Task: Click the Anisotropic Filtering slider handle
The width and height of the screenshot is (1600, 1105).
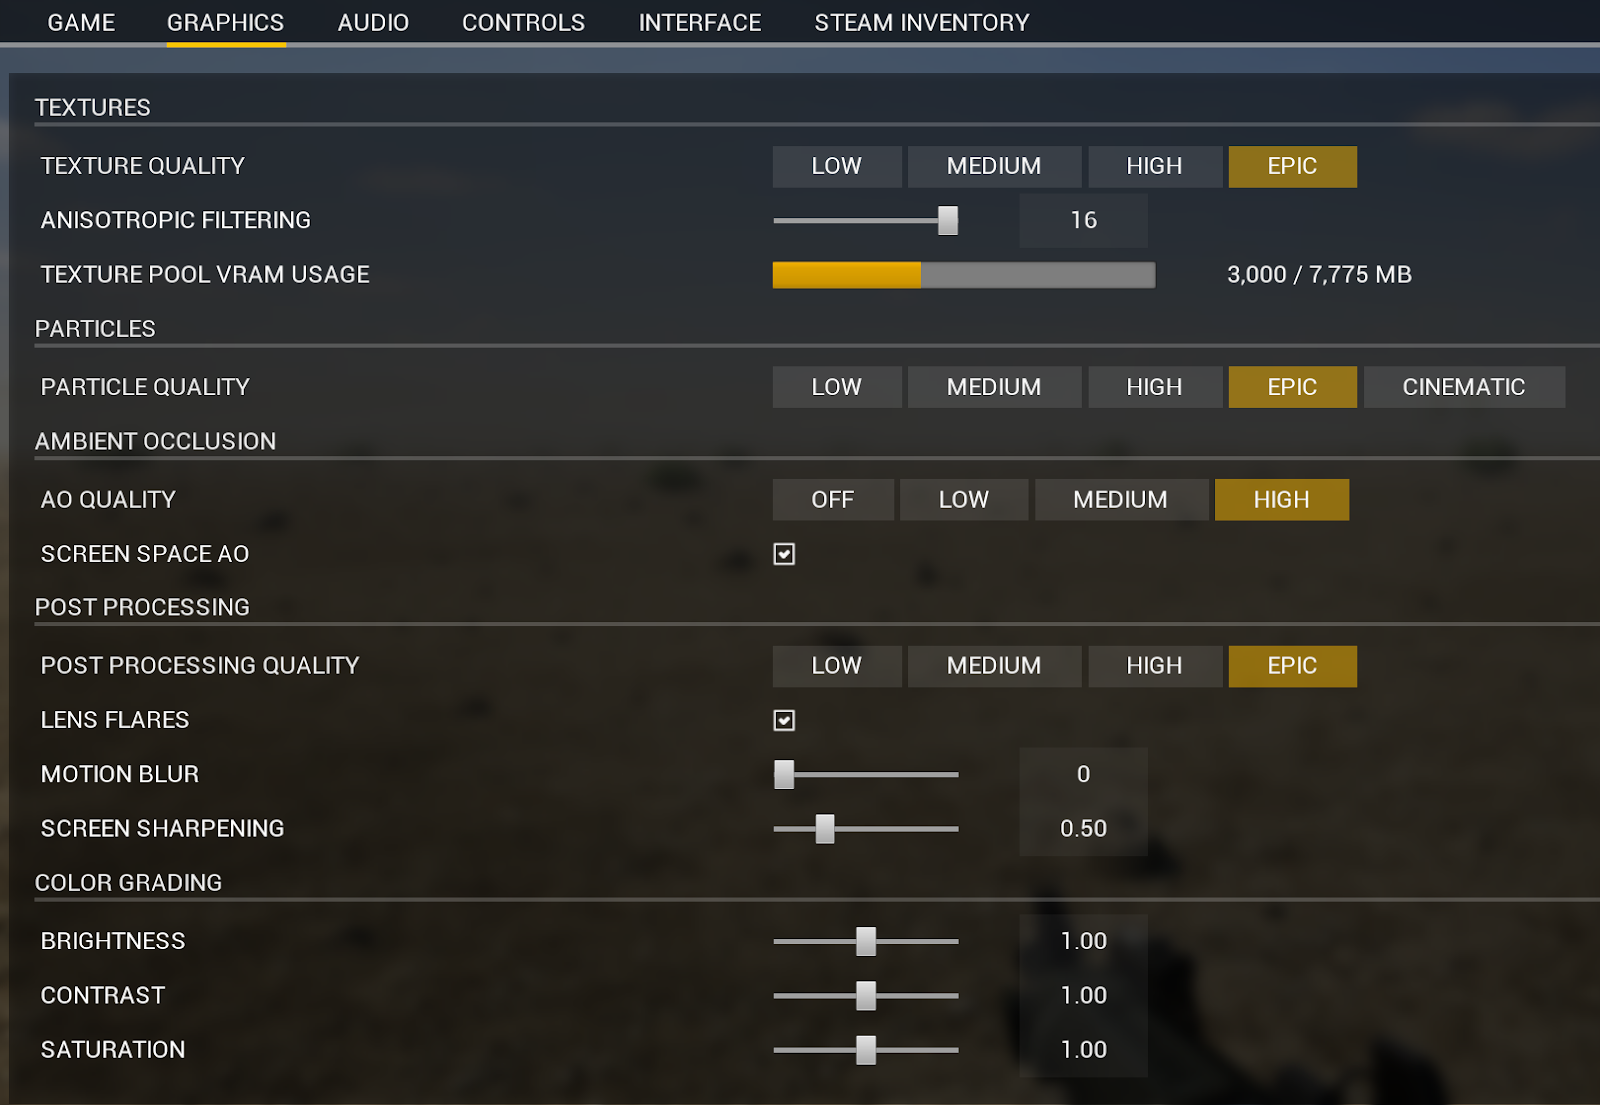Action: 948,220
